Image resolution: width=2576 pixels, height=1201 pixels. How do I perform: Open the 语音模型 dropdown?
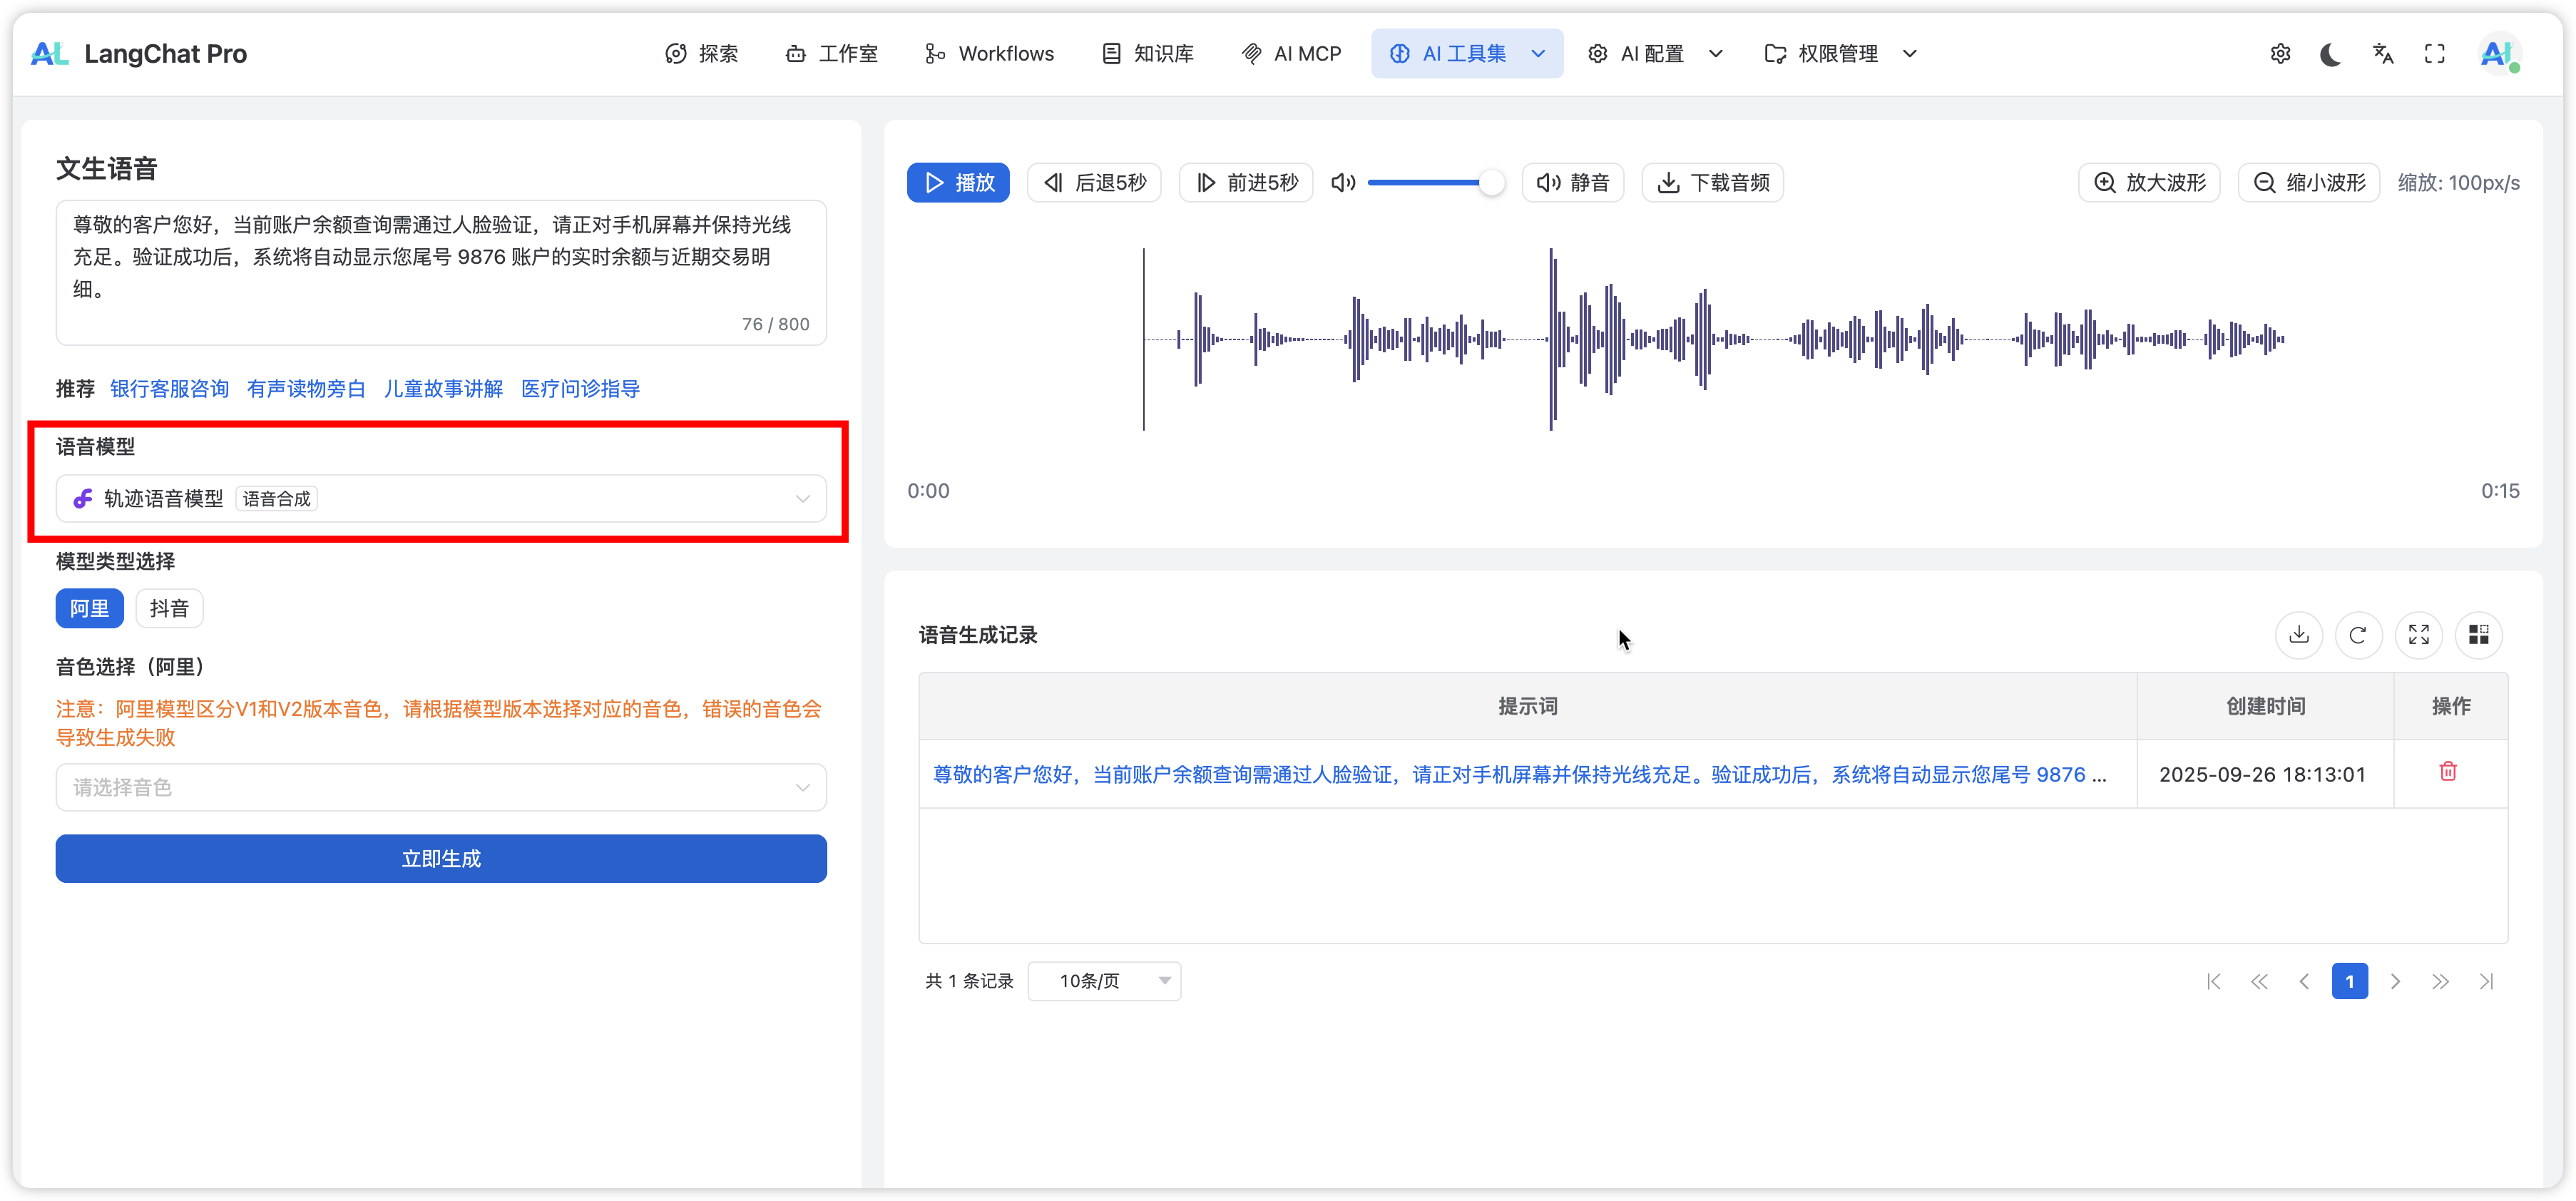[441, 499]
